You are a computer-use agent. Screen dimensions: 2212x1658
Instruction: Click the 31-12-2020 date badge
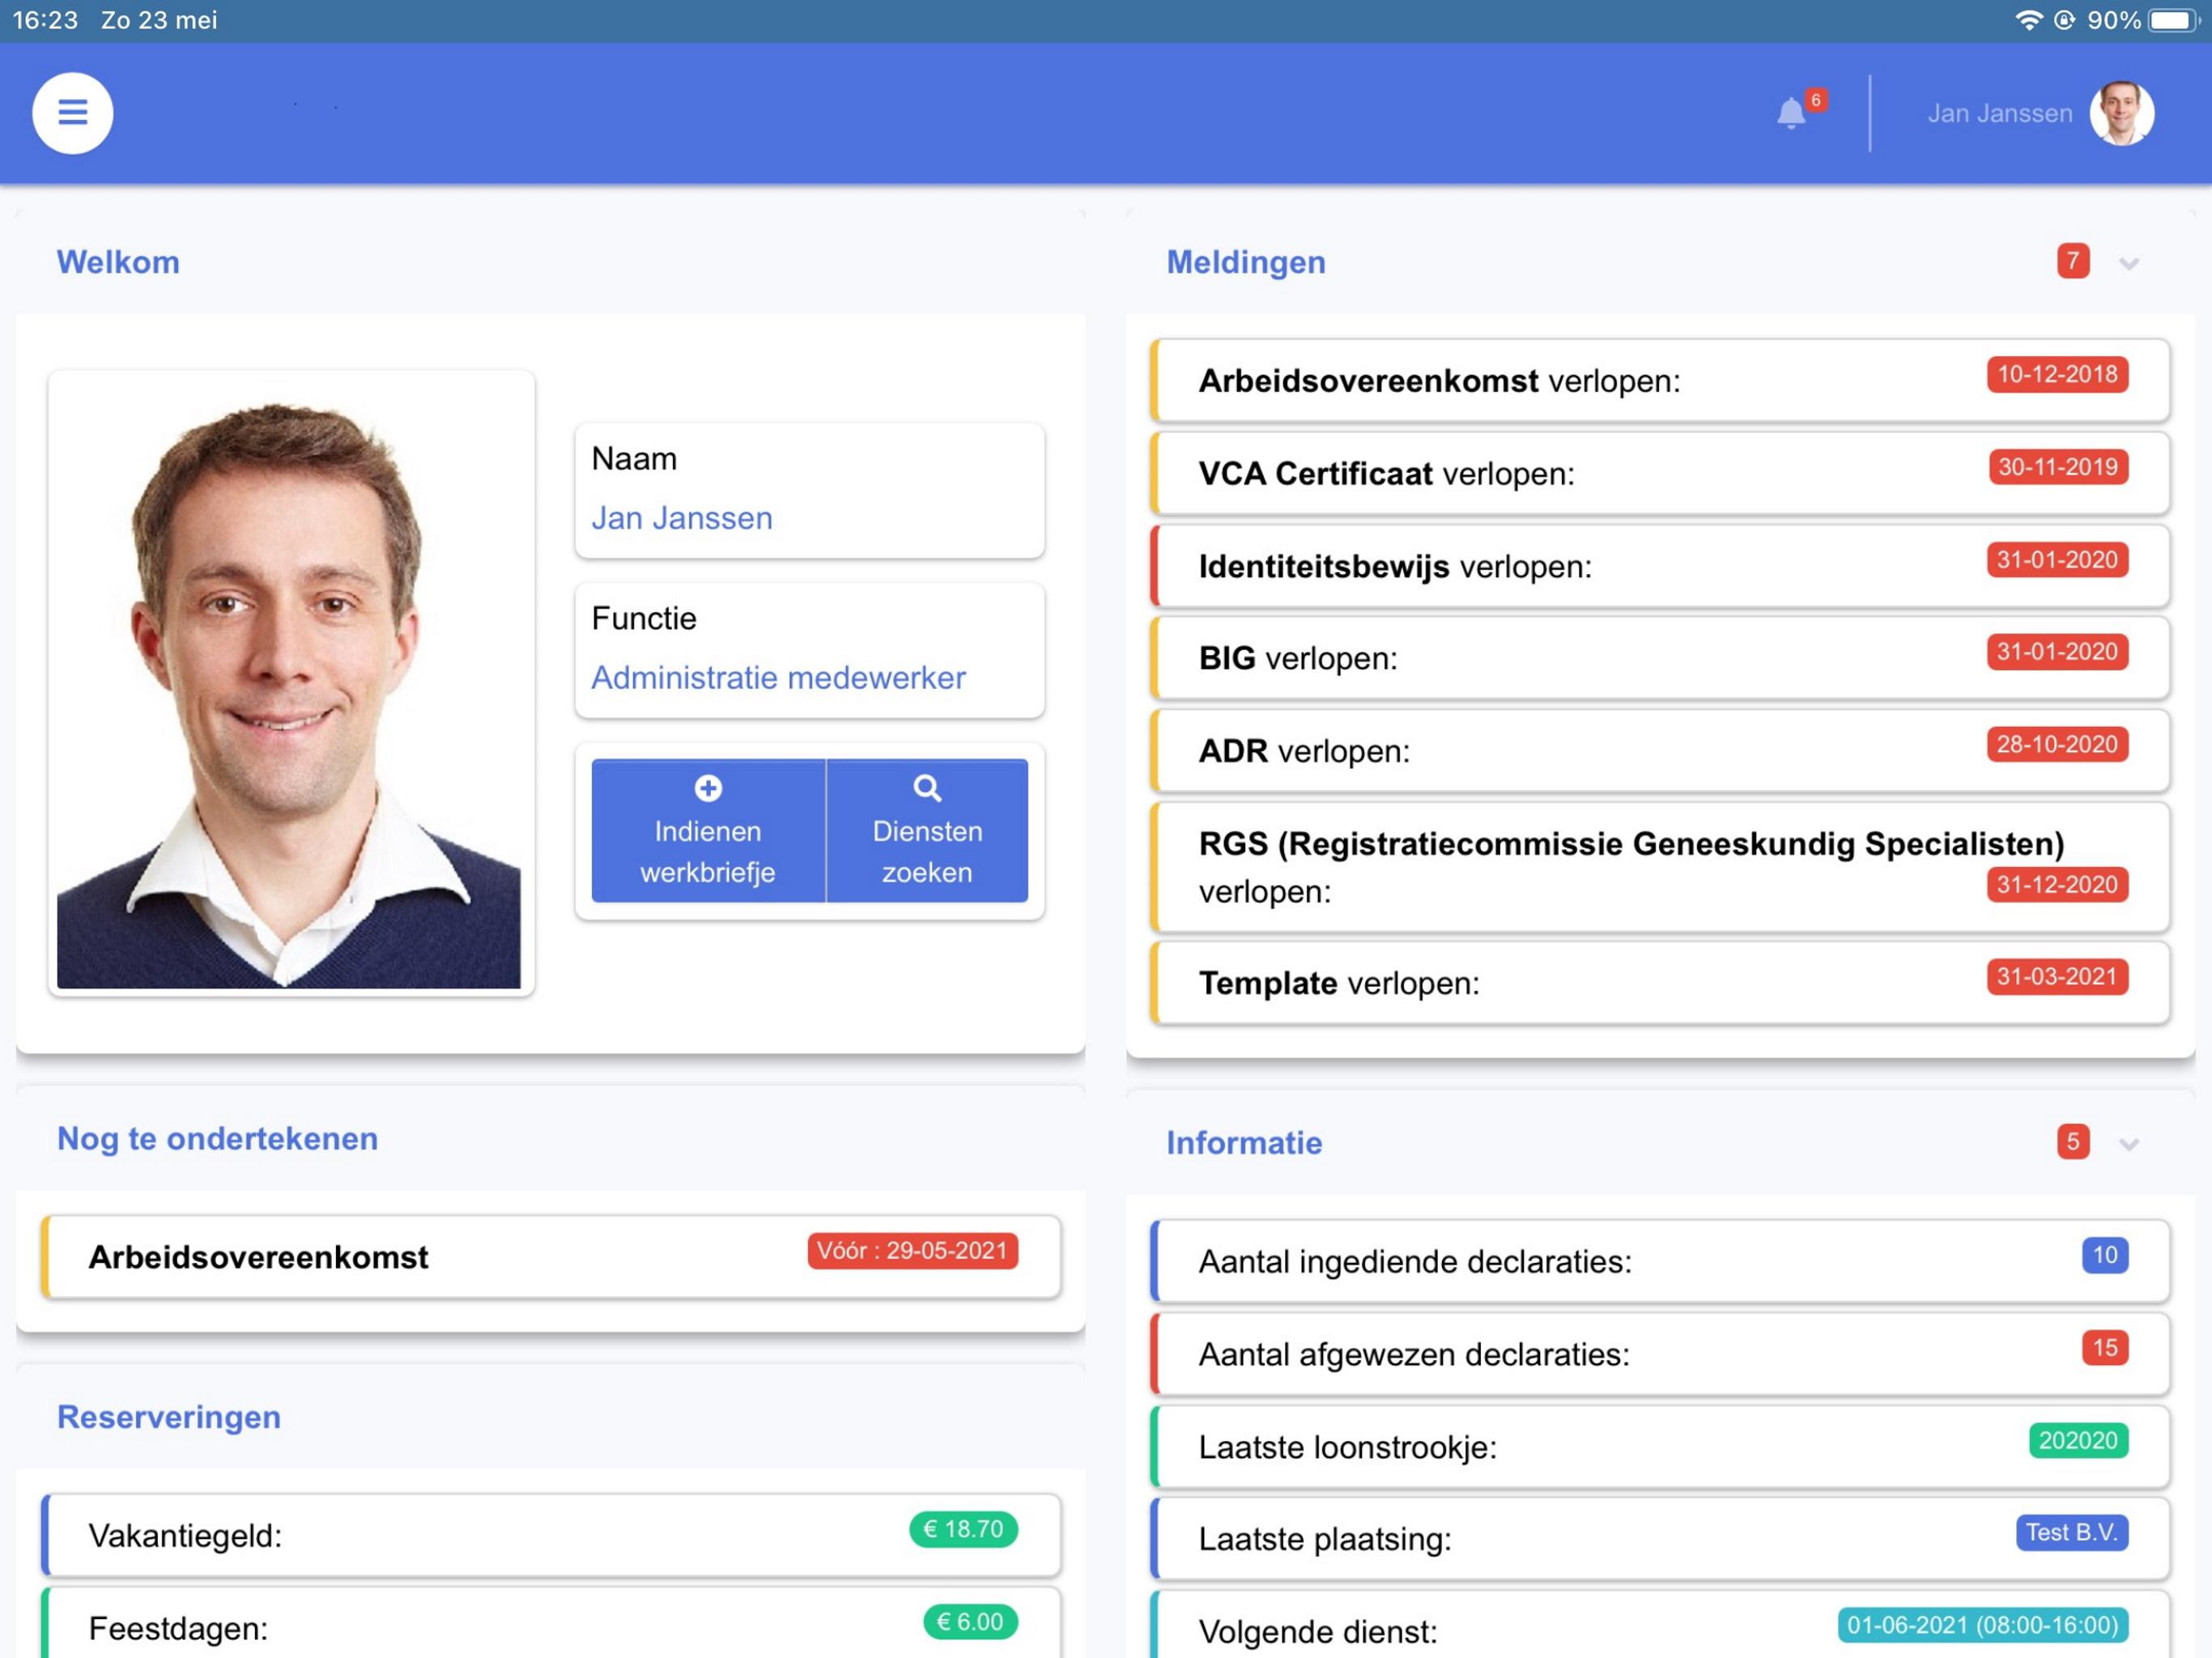click(x=2057, y=884)
